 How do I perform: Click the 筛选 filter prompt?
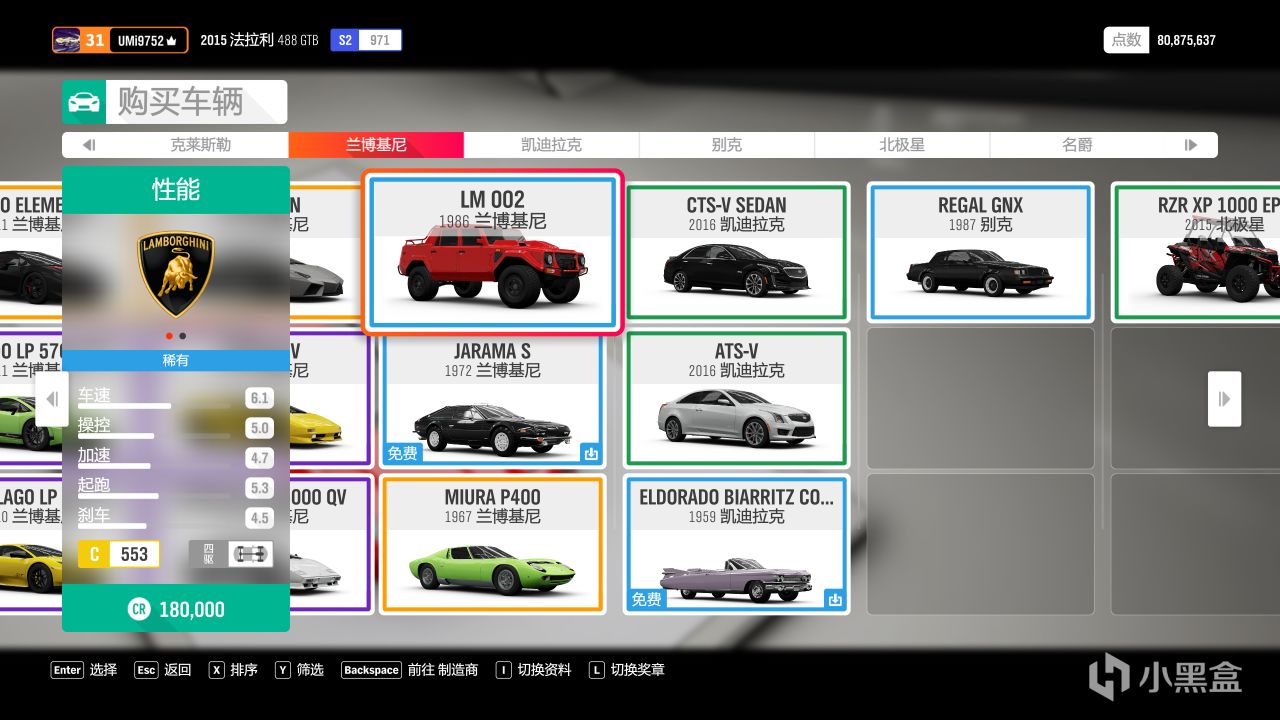pyautogui.click(x=310, y=670)
